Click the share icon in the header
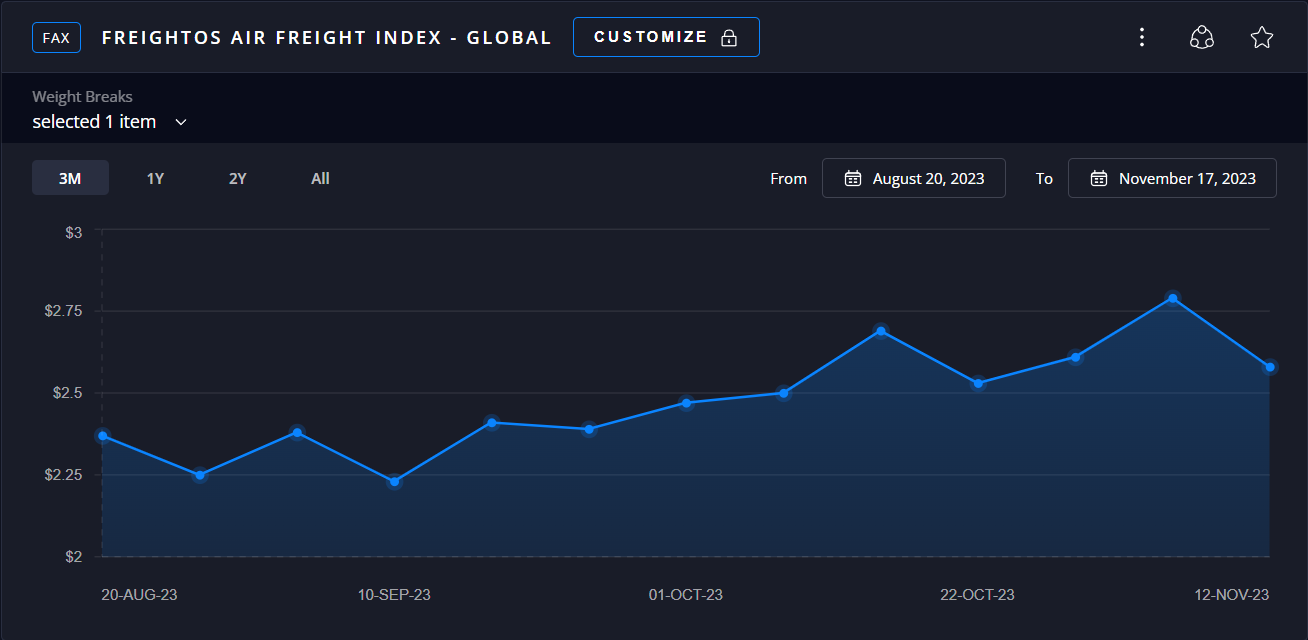This screenshot has width=1308, height=640. pos(1201,38)
